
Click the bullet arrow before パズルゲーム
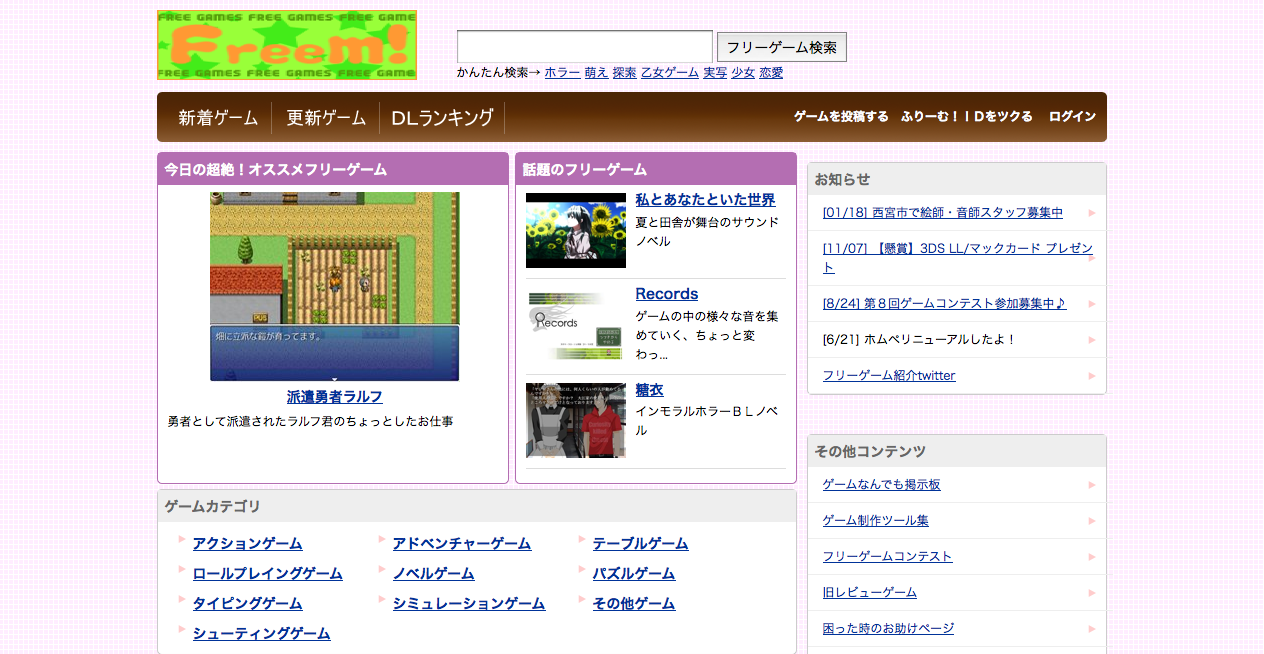click(582, 569)
